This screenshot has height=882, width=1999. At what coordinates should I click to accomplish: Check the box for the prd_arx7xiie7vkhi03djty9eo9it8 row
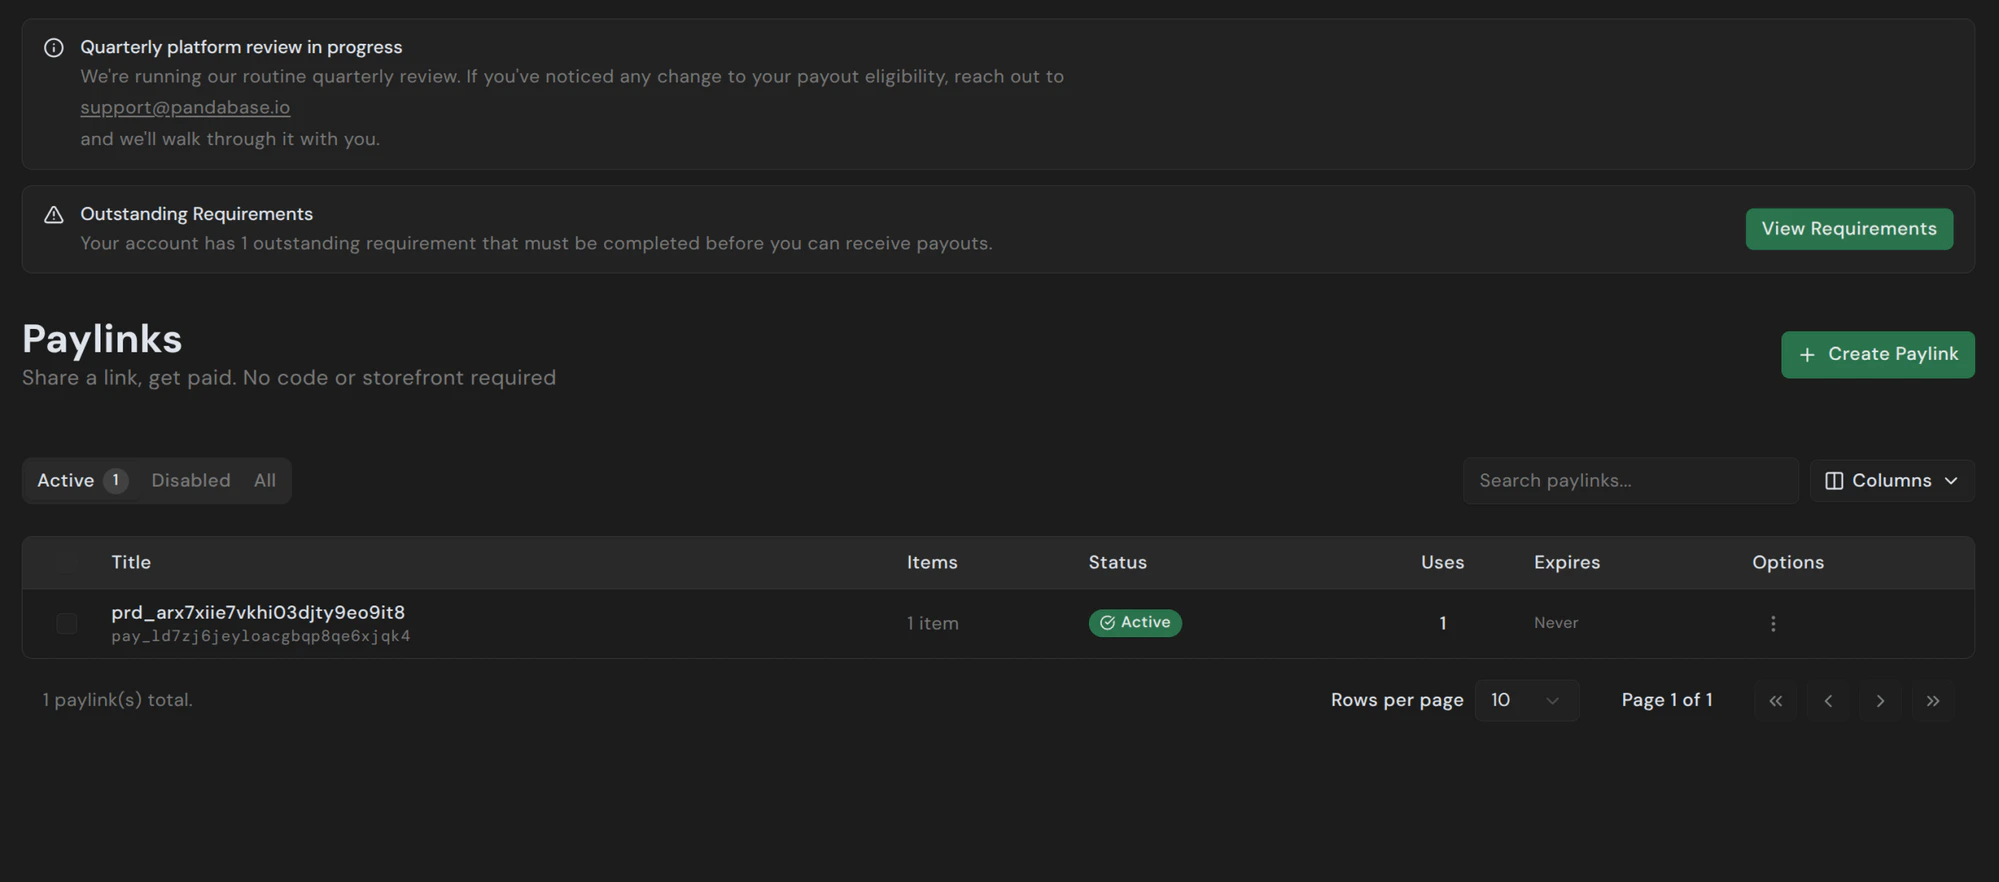point(67,624)
